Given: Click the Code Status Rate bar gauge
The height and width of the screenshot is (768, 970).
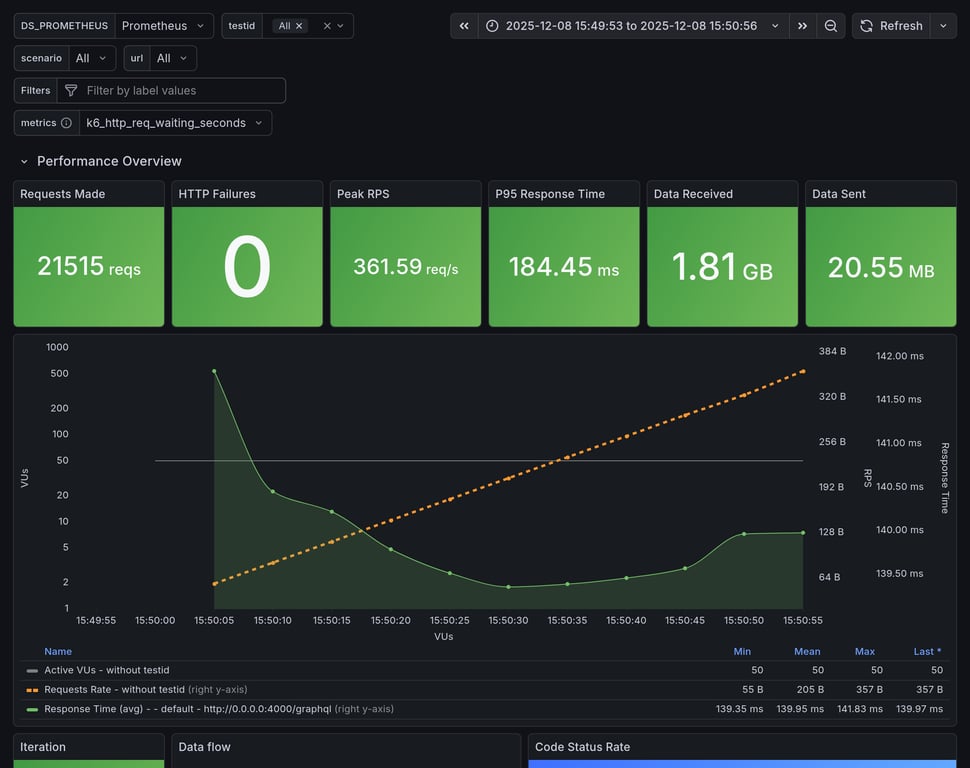Looking at the screenshot, I should coord(740,765).
